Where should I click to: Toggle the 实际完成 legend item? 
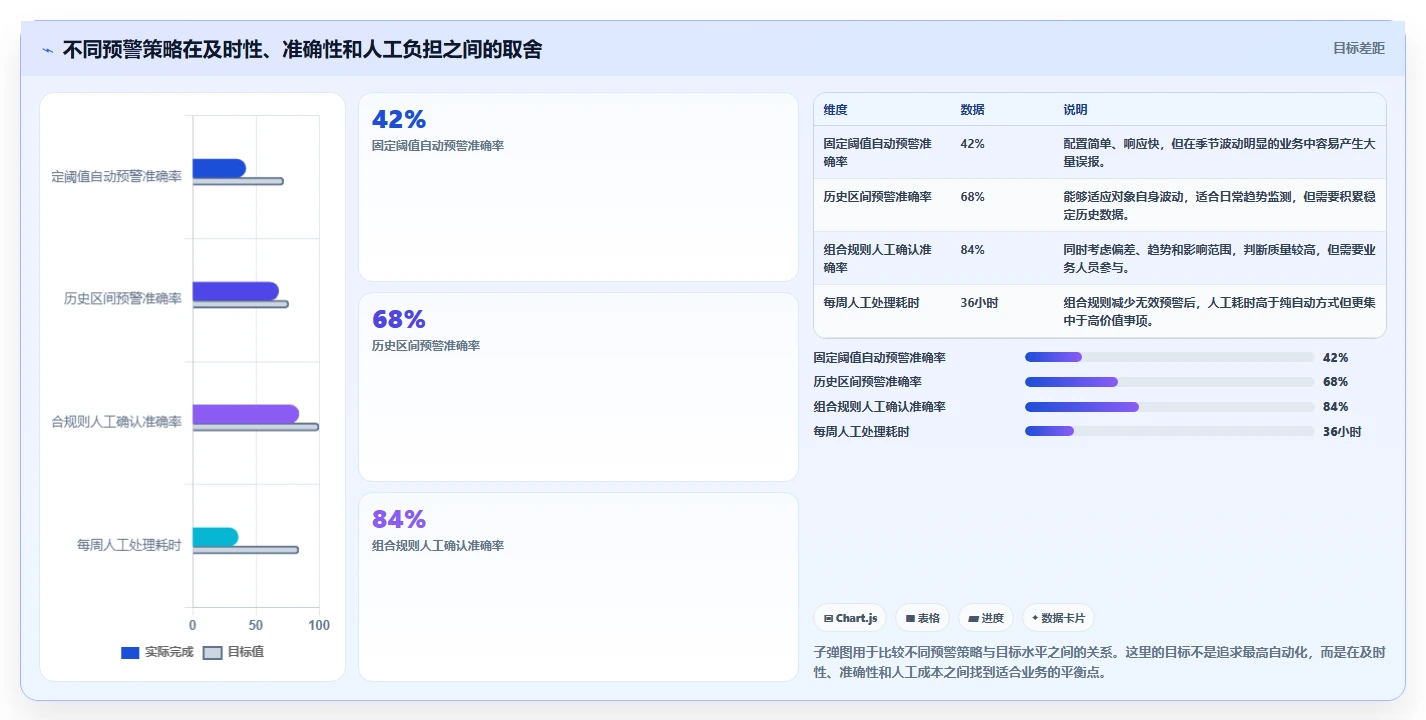pyautogui.click(x=157, y=652)
